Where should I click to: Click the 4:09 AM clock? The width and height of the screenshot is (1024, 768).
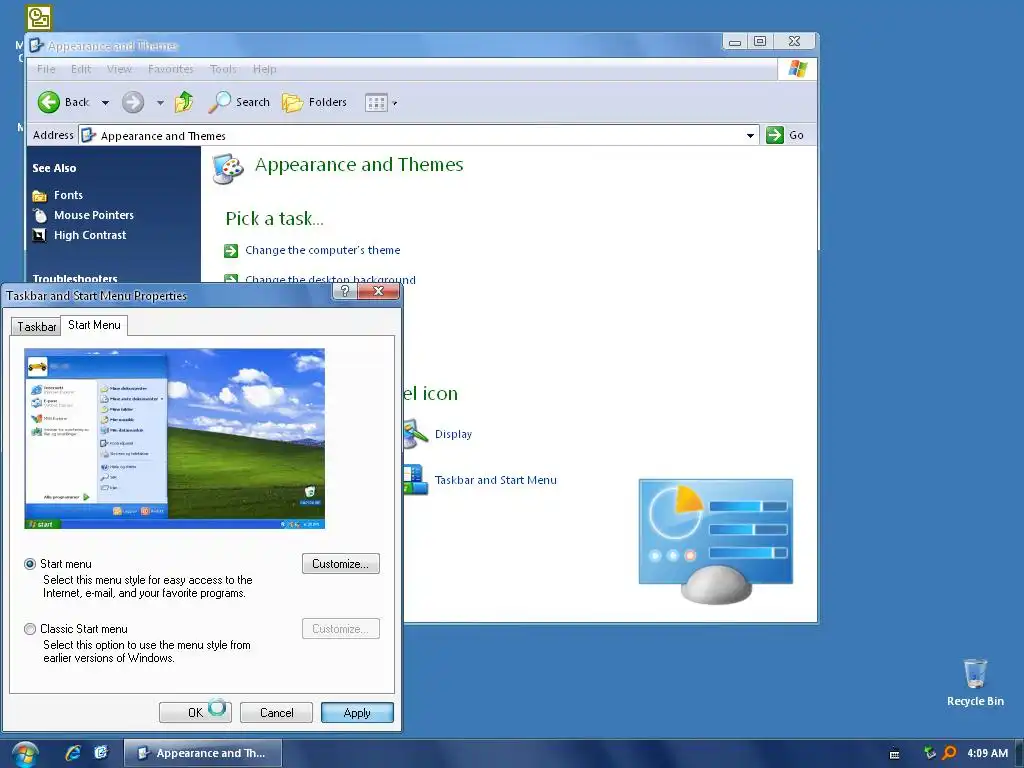tap(987, 753)
